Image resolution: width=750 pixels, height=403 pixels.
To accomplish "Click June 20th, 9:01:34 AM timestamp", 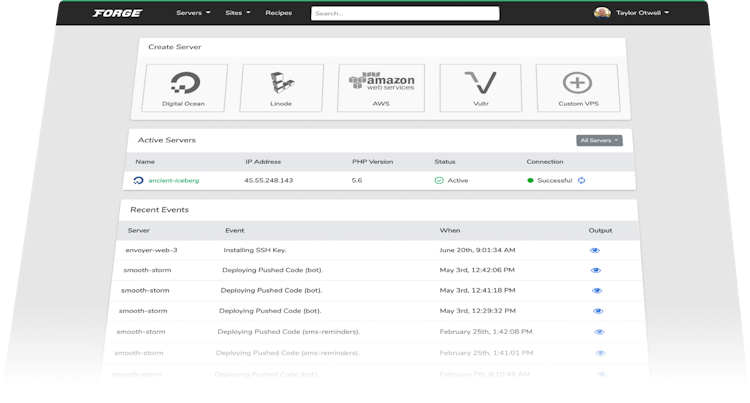I will (477, 250).
